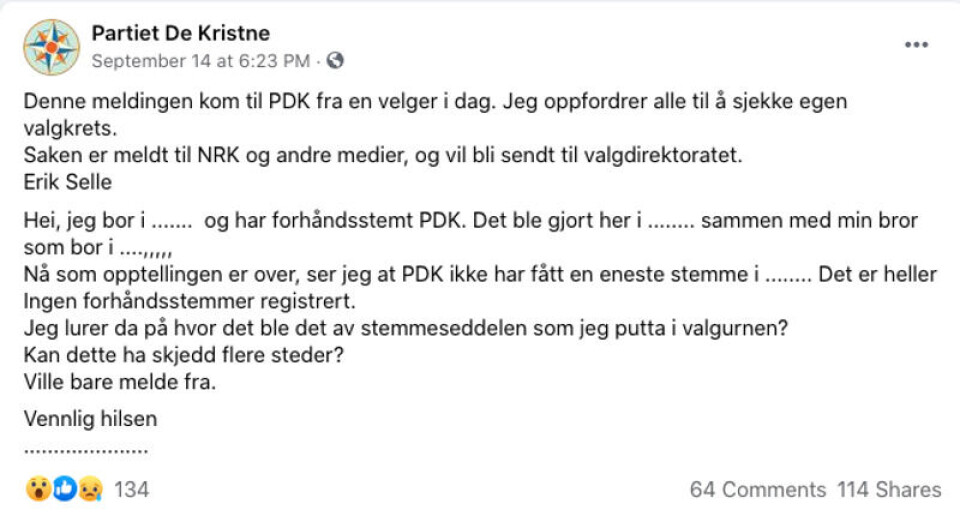
Task: Click the "Vennlig hilsen" closing text
Action: pos(90,419)
